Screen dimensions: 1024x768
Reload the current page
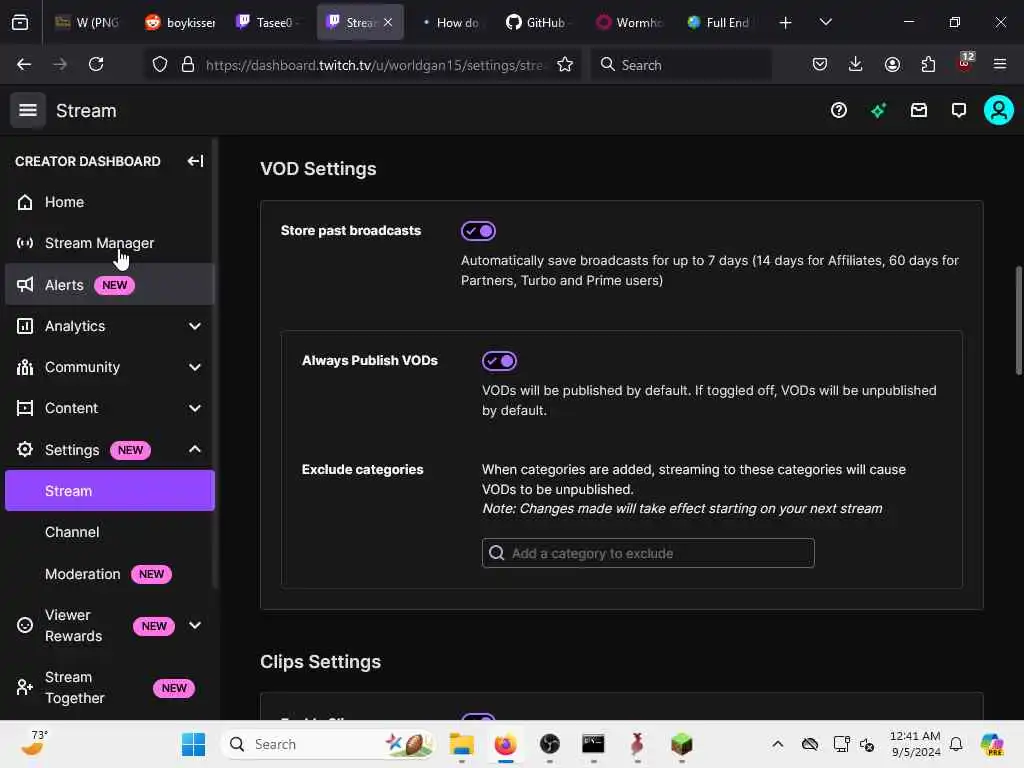96,64
